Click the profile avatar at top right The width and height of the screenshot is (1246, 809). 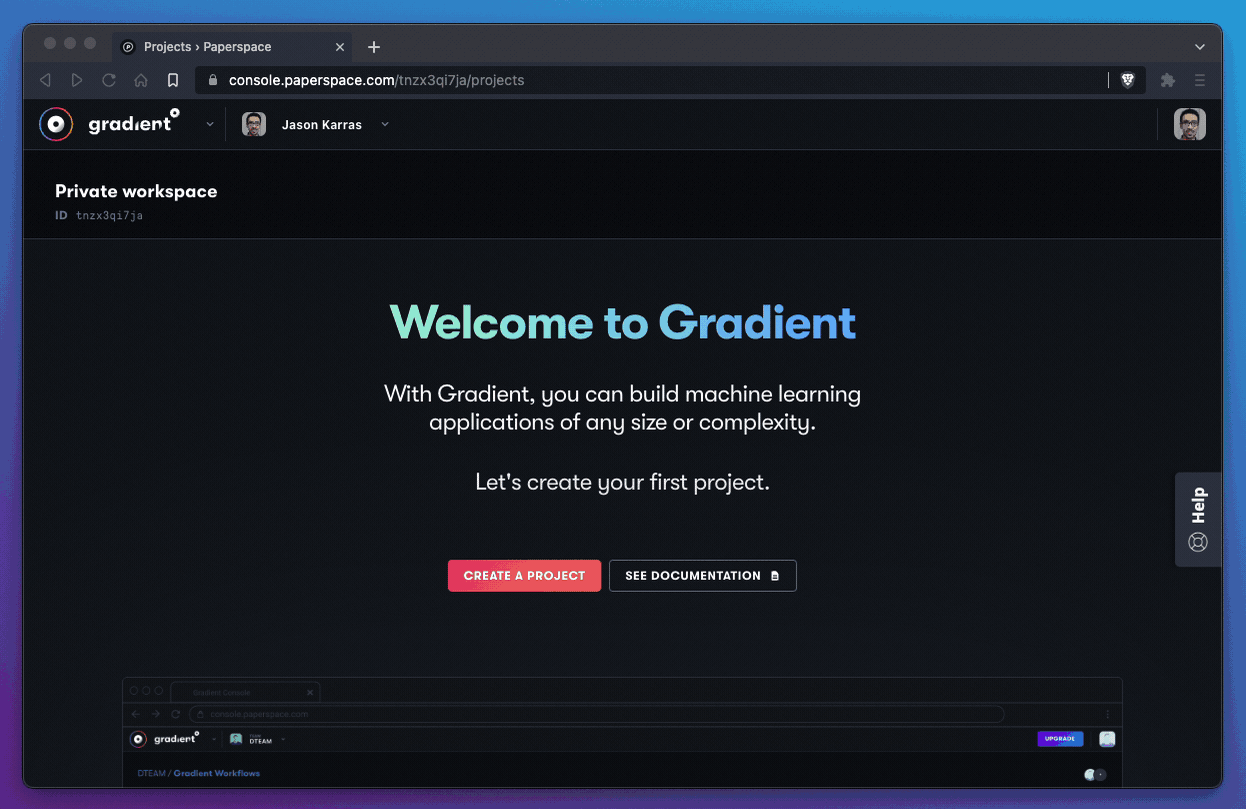[1189, 124]
